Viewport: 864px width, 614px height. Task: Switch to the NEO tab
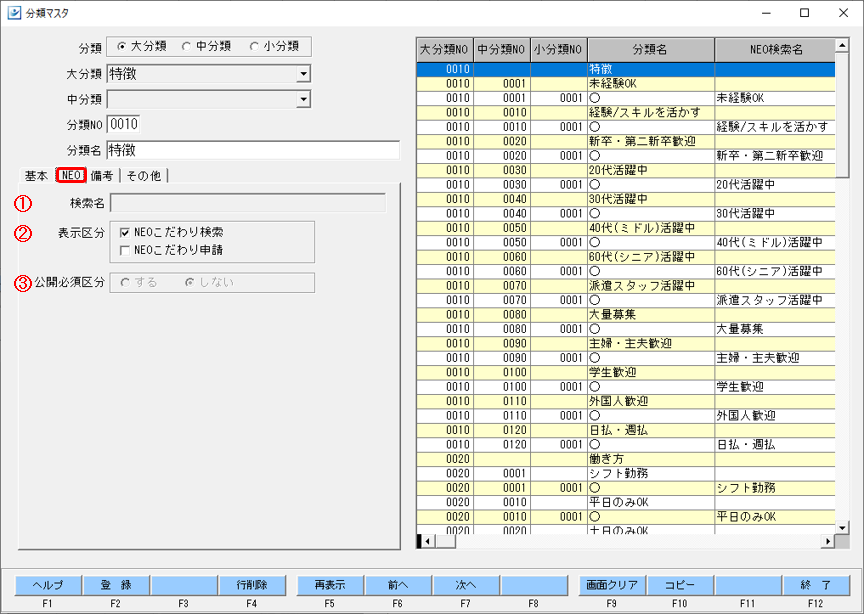pyautogui.click(x=71, y=175)
